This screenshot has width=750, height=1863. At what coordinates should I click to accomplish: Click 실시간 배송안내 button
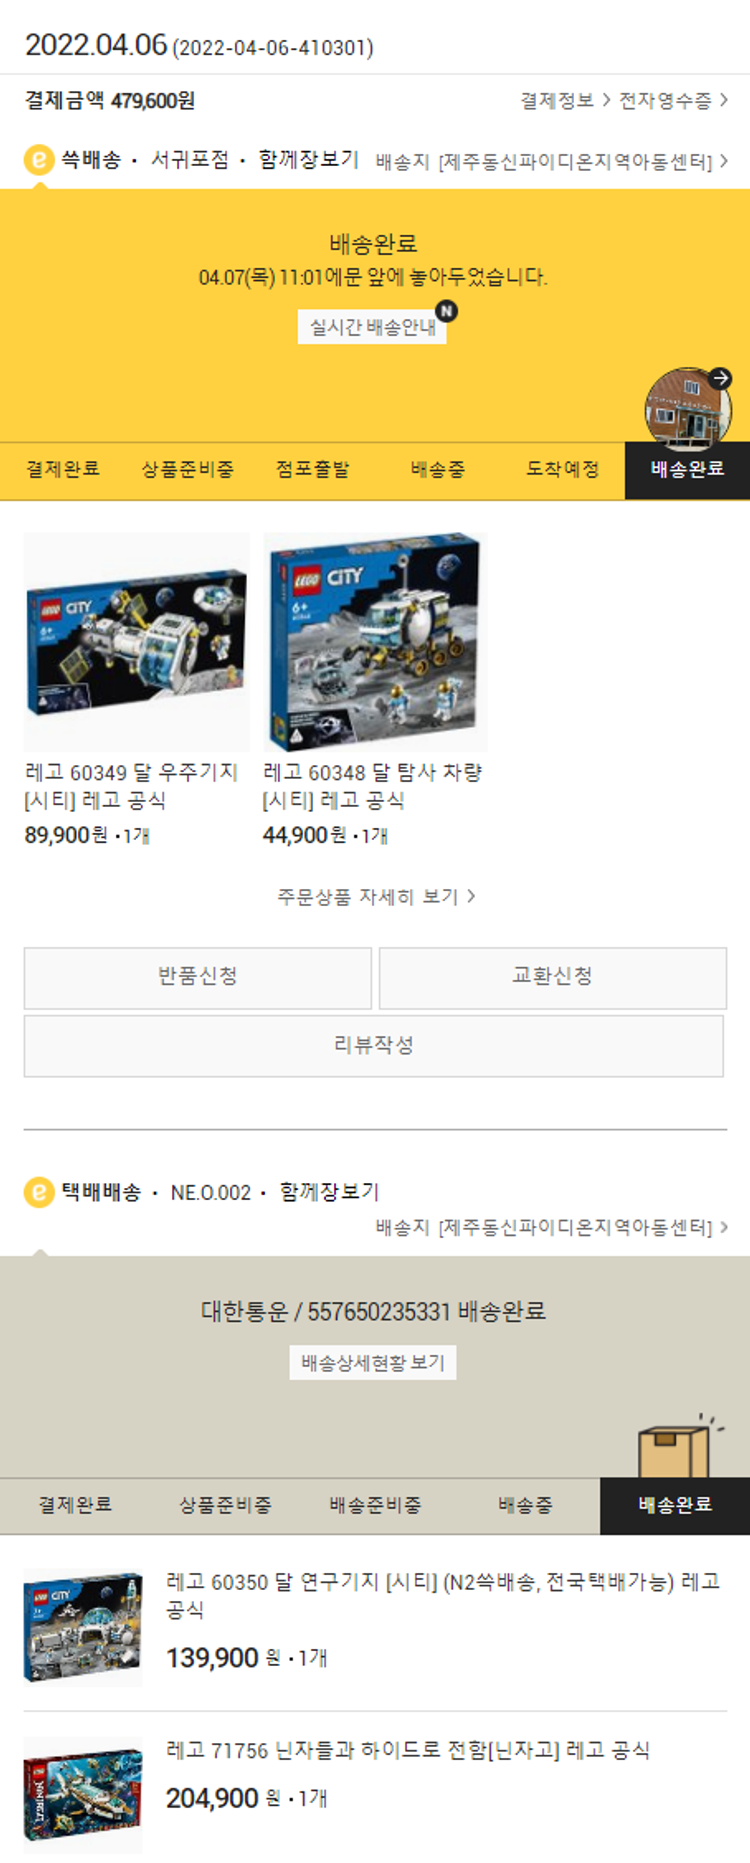click(x=372, y=327)
